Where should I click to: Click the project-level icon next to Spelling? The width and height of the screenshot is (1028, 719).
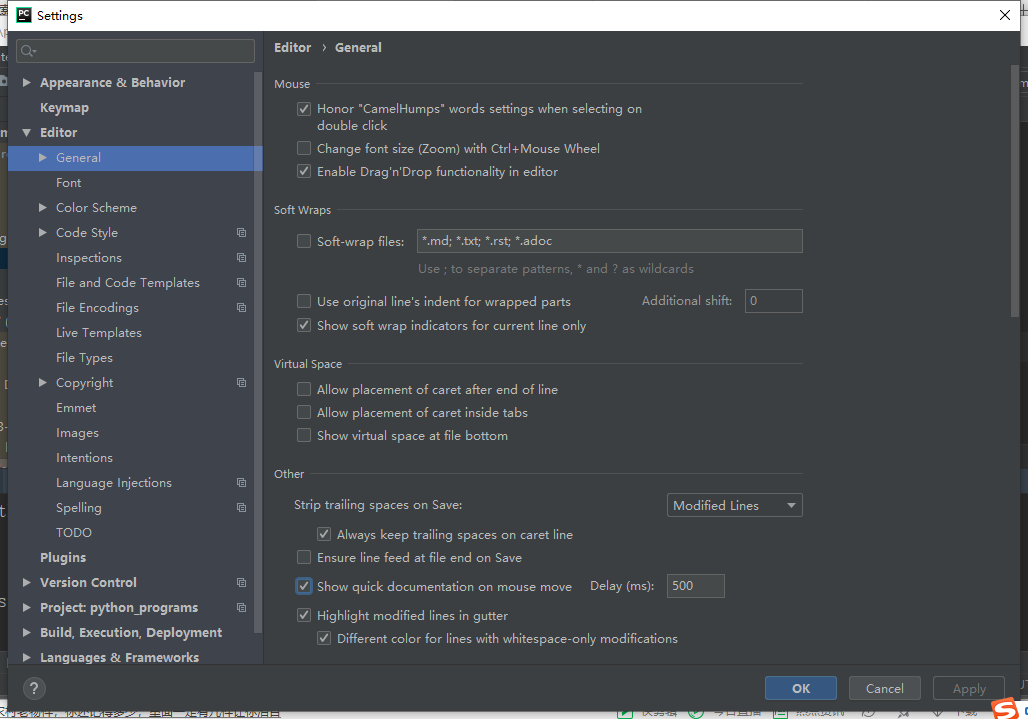pos(241,507)
